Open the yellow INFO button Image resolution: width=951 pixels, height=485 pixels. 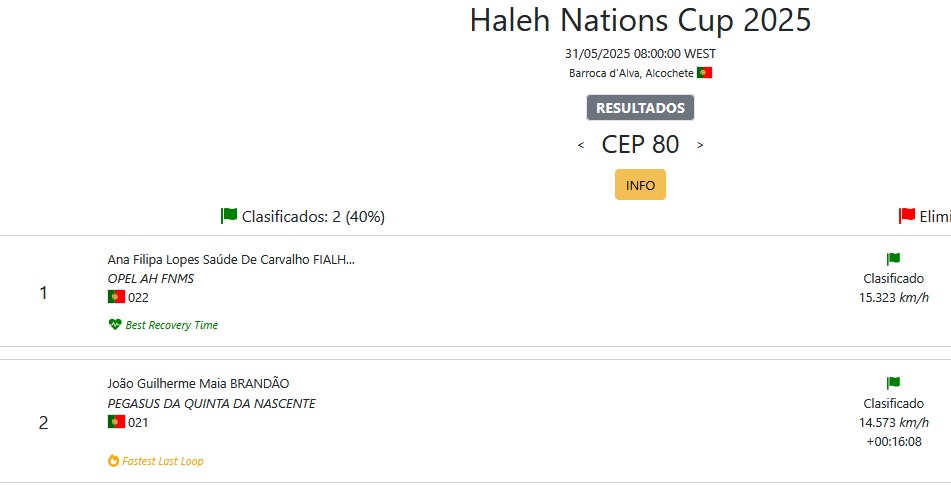(640, 185)
